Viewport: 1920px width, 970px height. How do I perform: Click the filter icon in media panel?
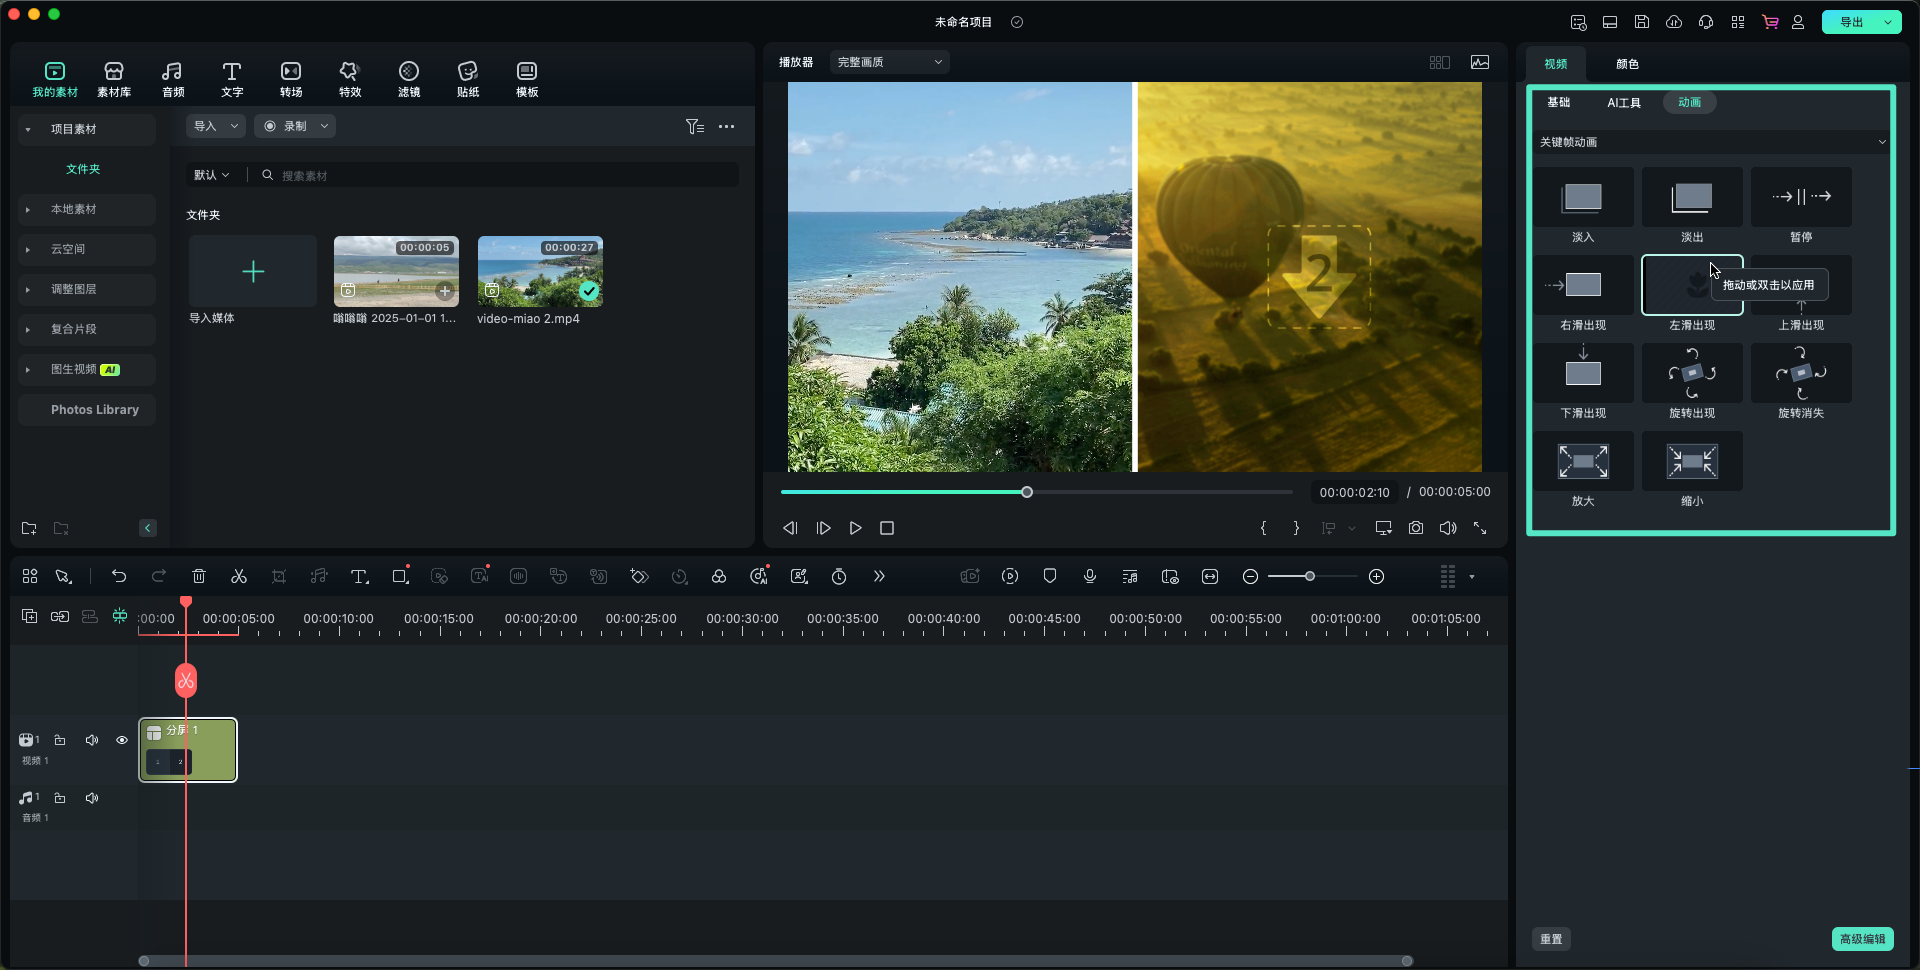click(694, 126)
